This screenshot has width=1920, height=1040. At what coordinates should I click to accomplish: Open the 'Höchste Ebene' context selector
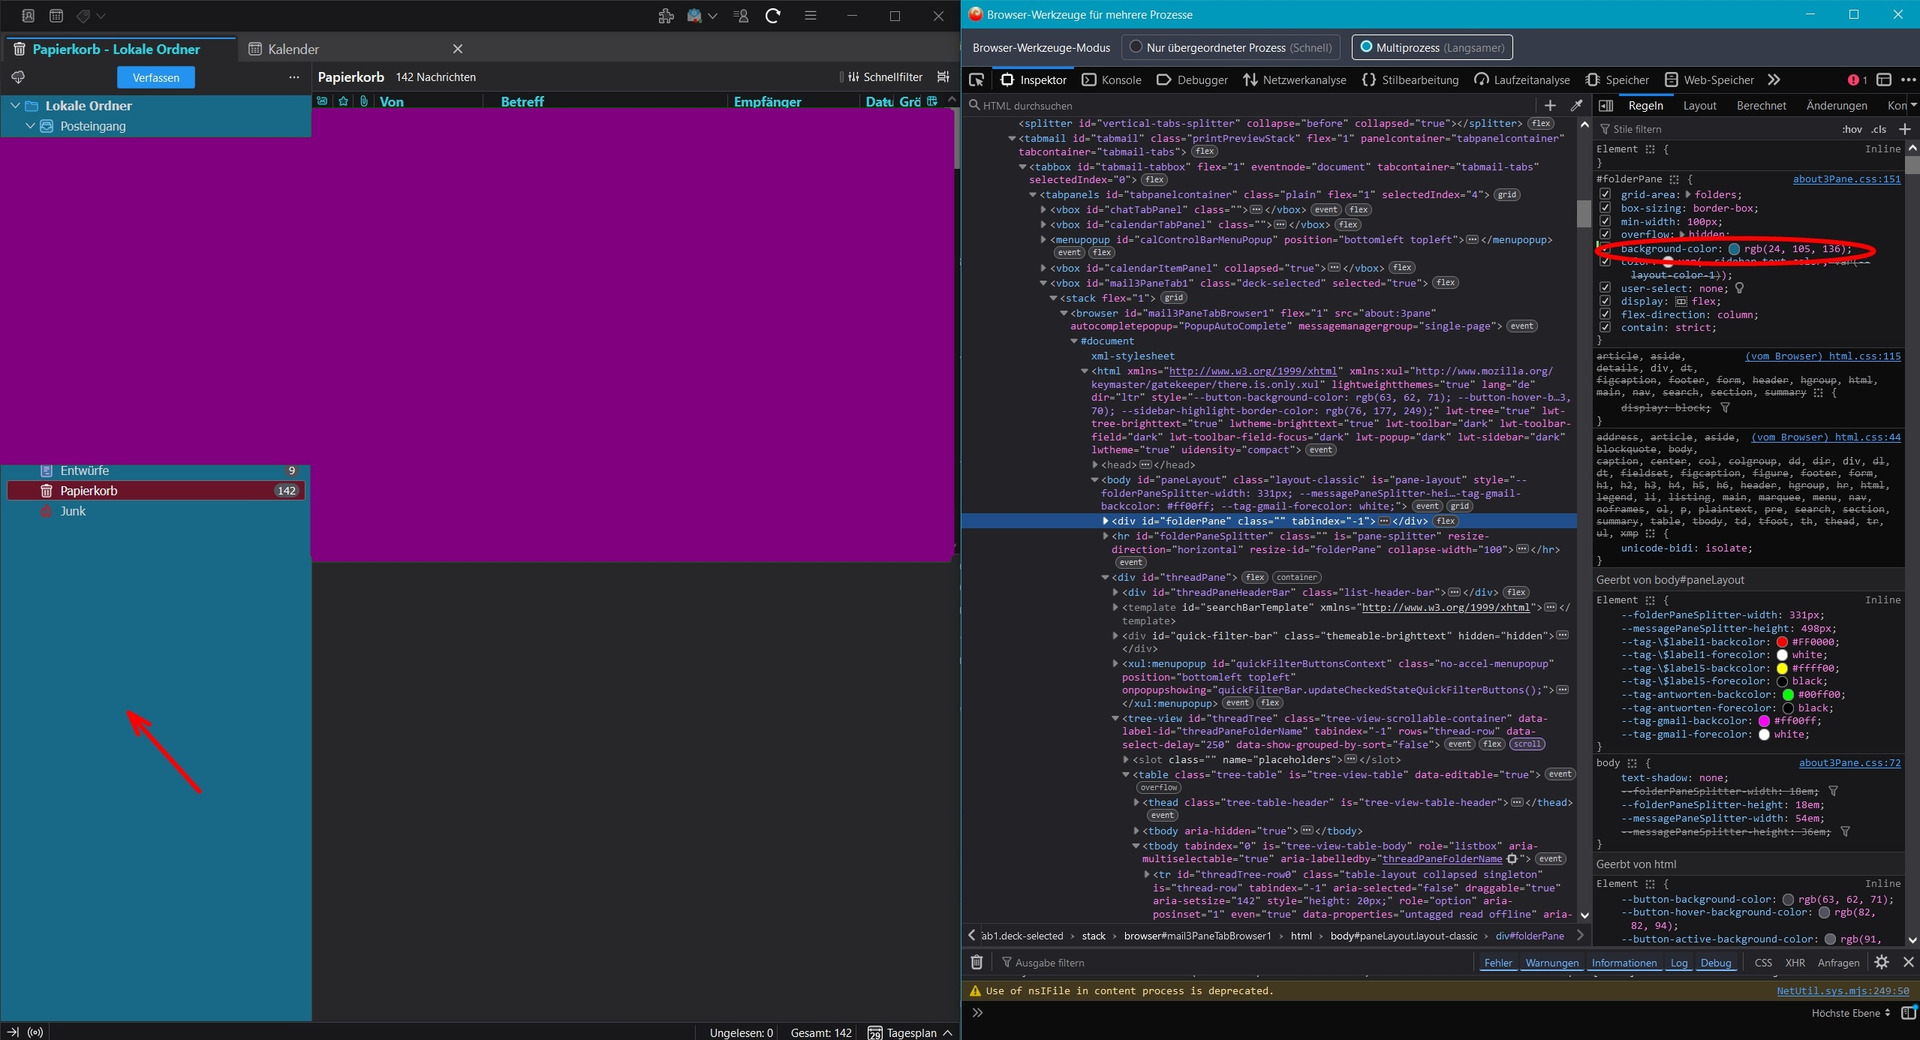click(1851, 1013)
